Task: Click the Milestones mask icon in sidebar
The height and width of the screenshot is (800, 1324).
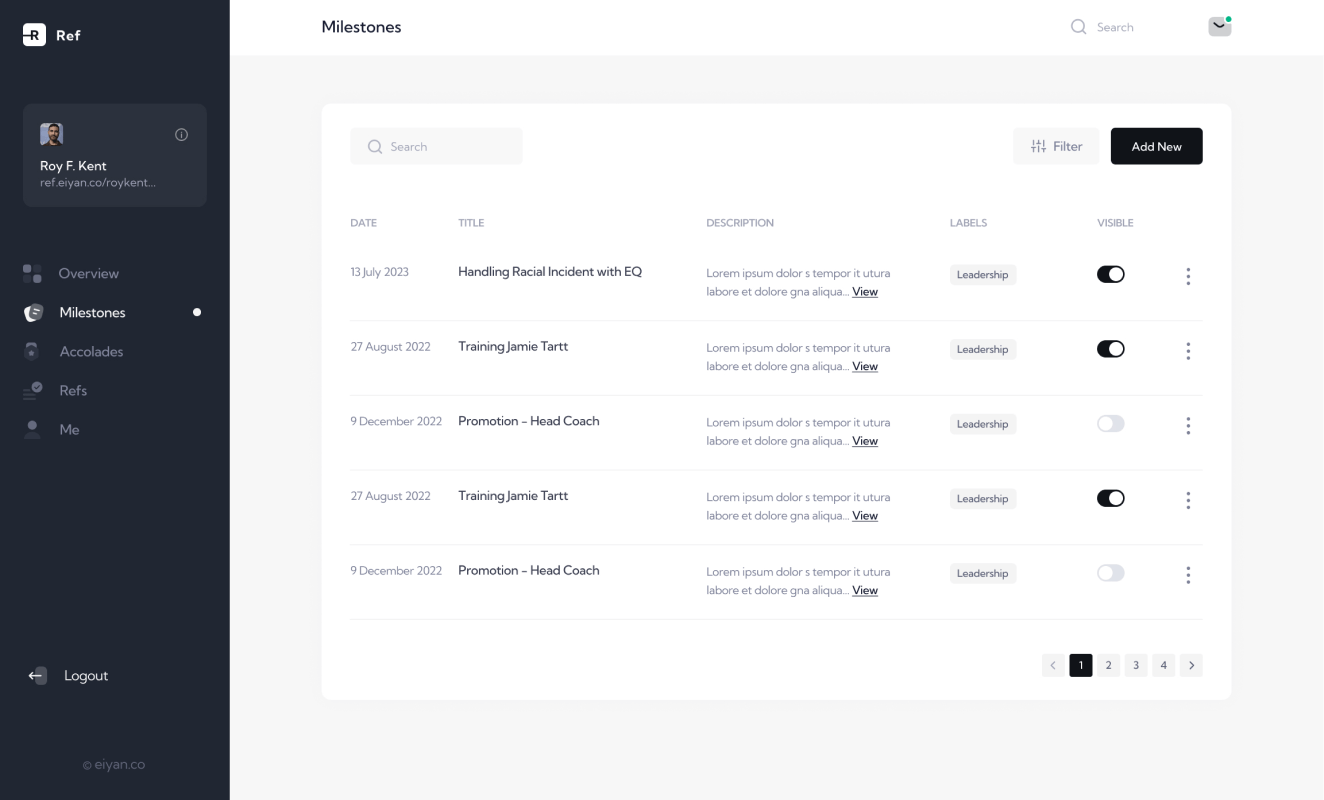Action: coord(31,312)
